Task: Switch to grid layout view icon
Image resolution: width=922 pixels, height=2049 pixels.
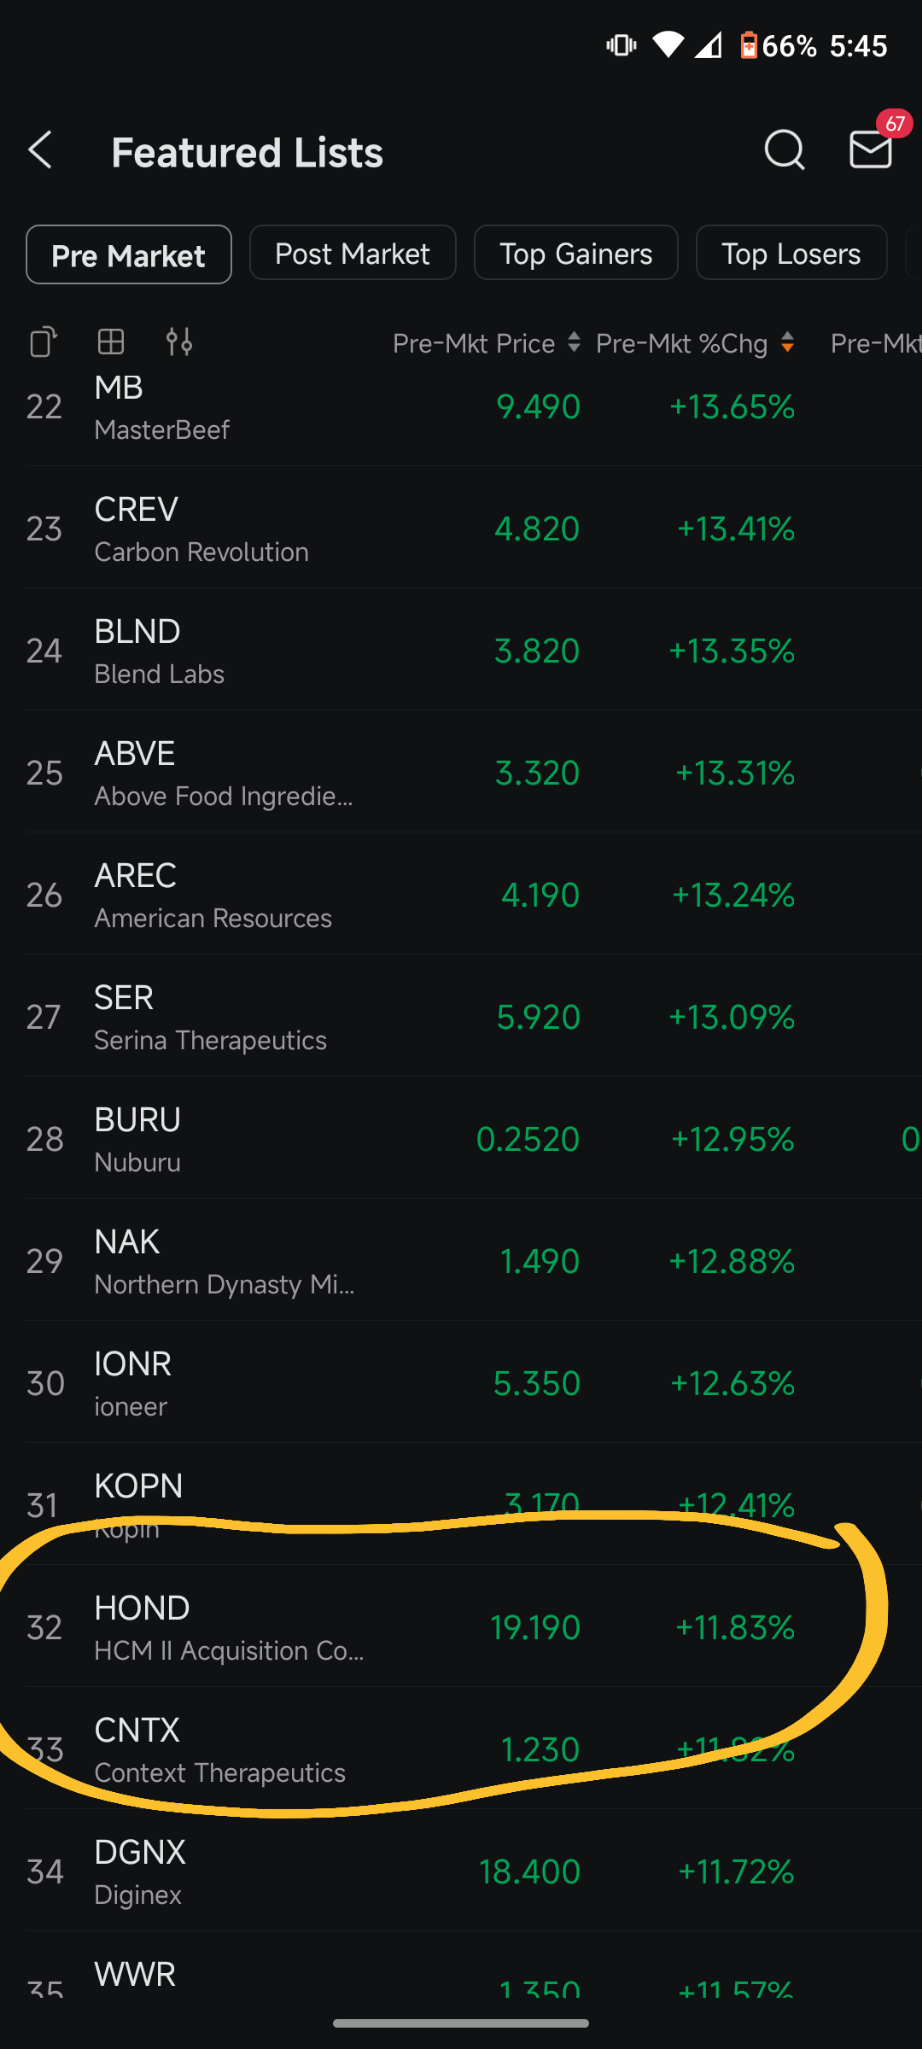Action: point(111,342)
